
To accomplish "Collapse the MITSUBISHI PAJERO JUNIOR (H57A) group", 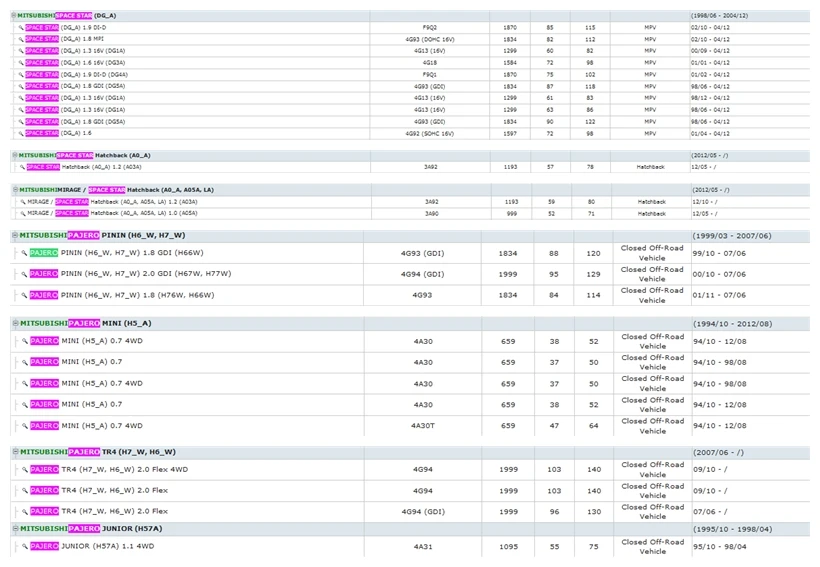I will coord(16,529).
